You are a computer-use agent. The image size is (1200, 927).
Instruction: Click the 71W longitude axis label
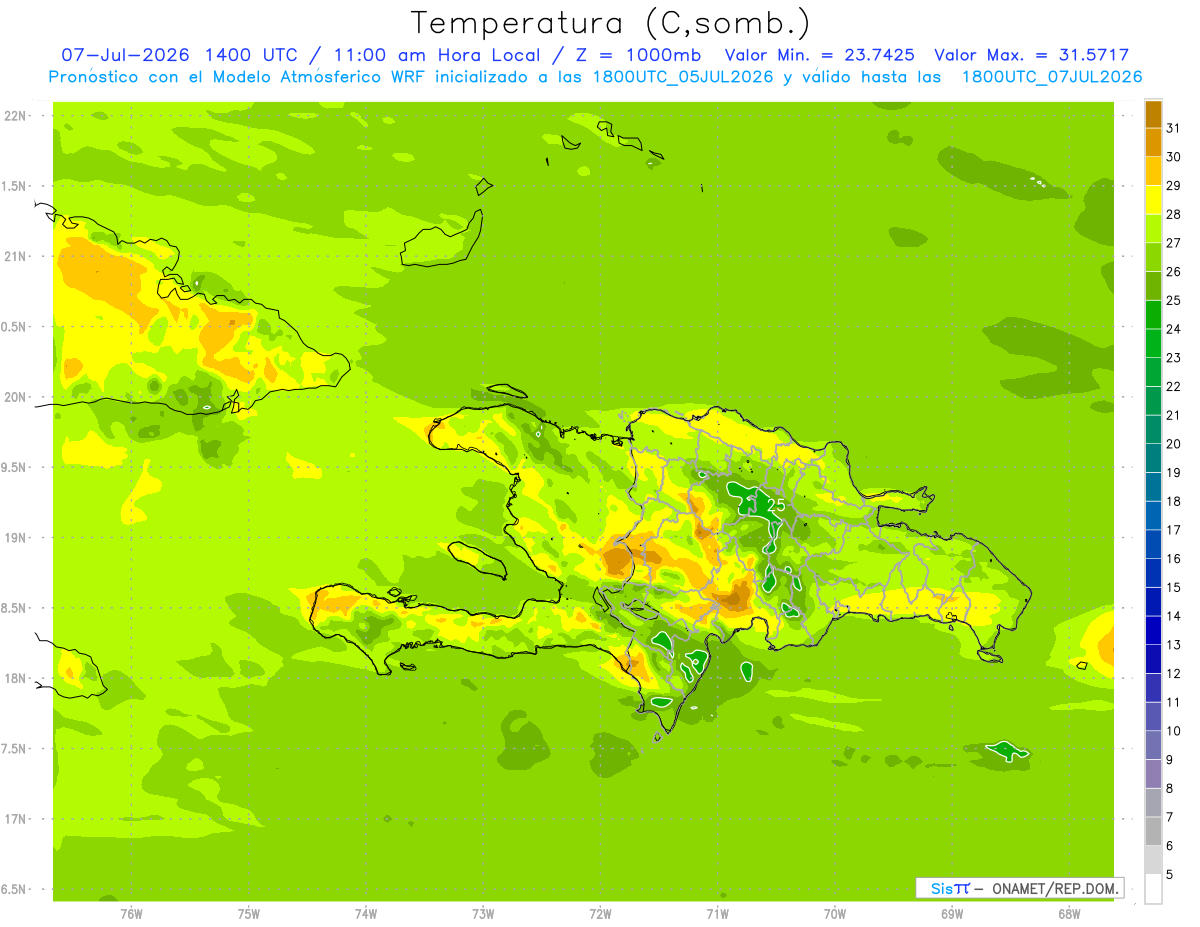[x=717, y=913]
